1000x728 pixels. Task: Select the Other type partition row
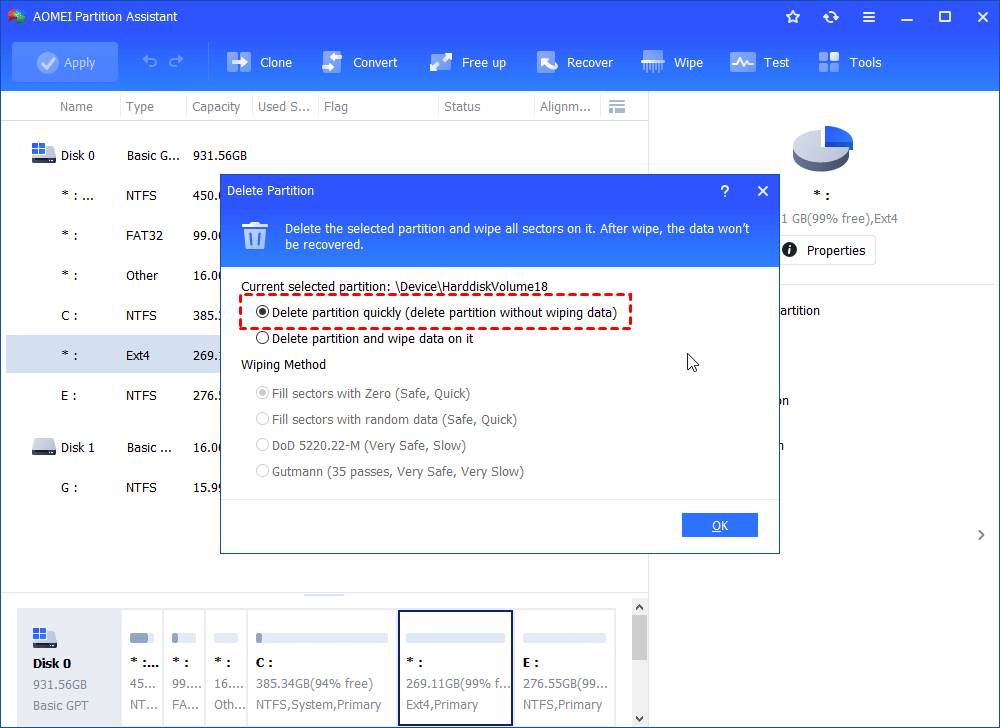click(113, 275)
